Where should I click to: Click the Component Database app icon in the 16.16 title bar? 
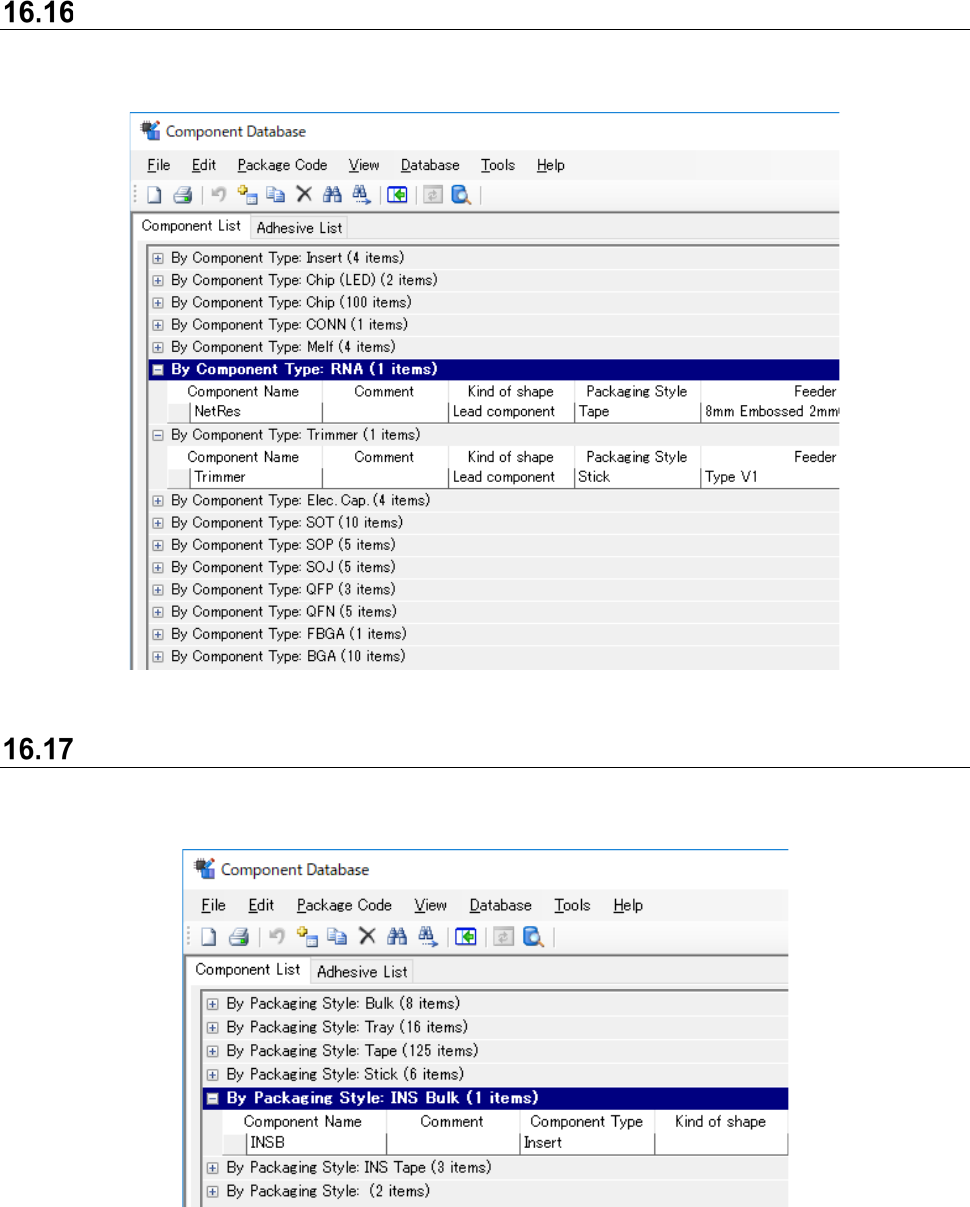click(x=151, y=130)
